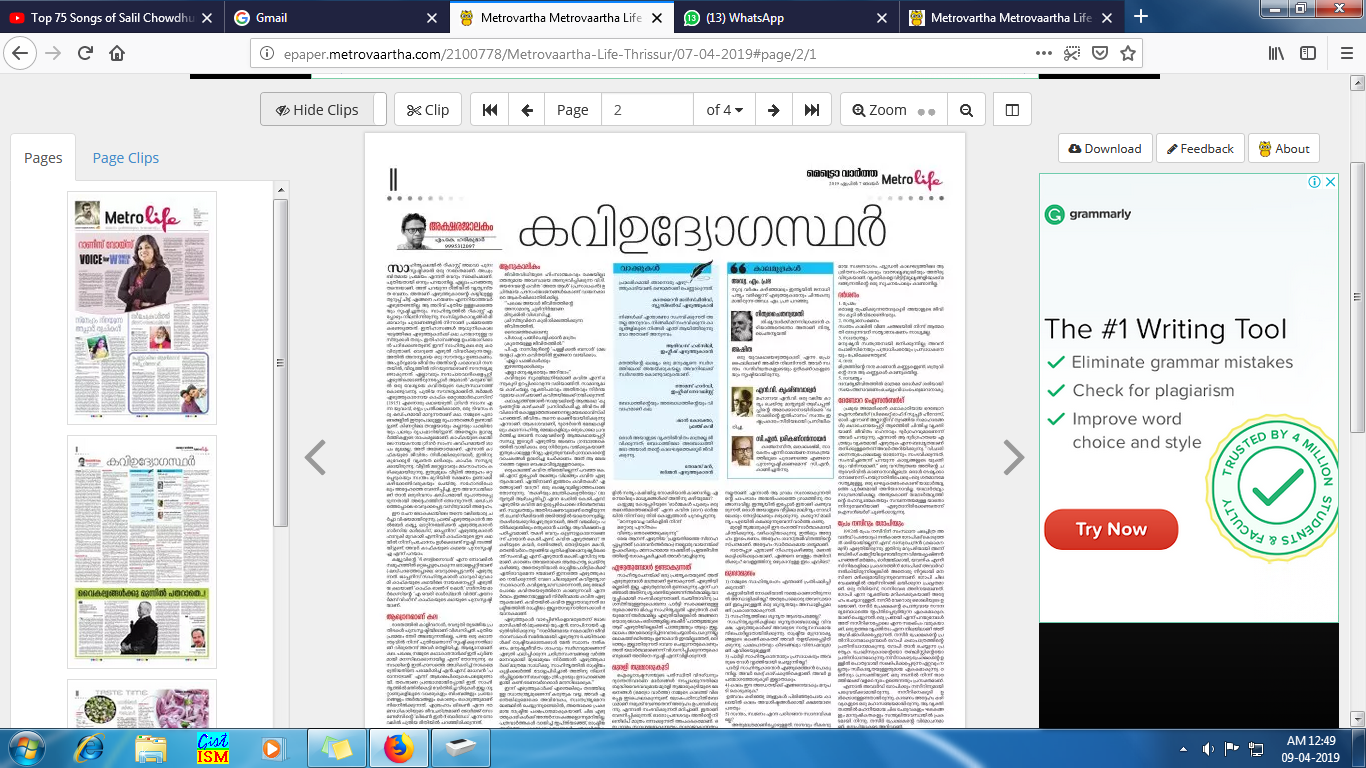Click the zoom out magnifier icon

coord(966,110)
